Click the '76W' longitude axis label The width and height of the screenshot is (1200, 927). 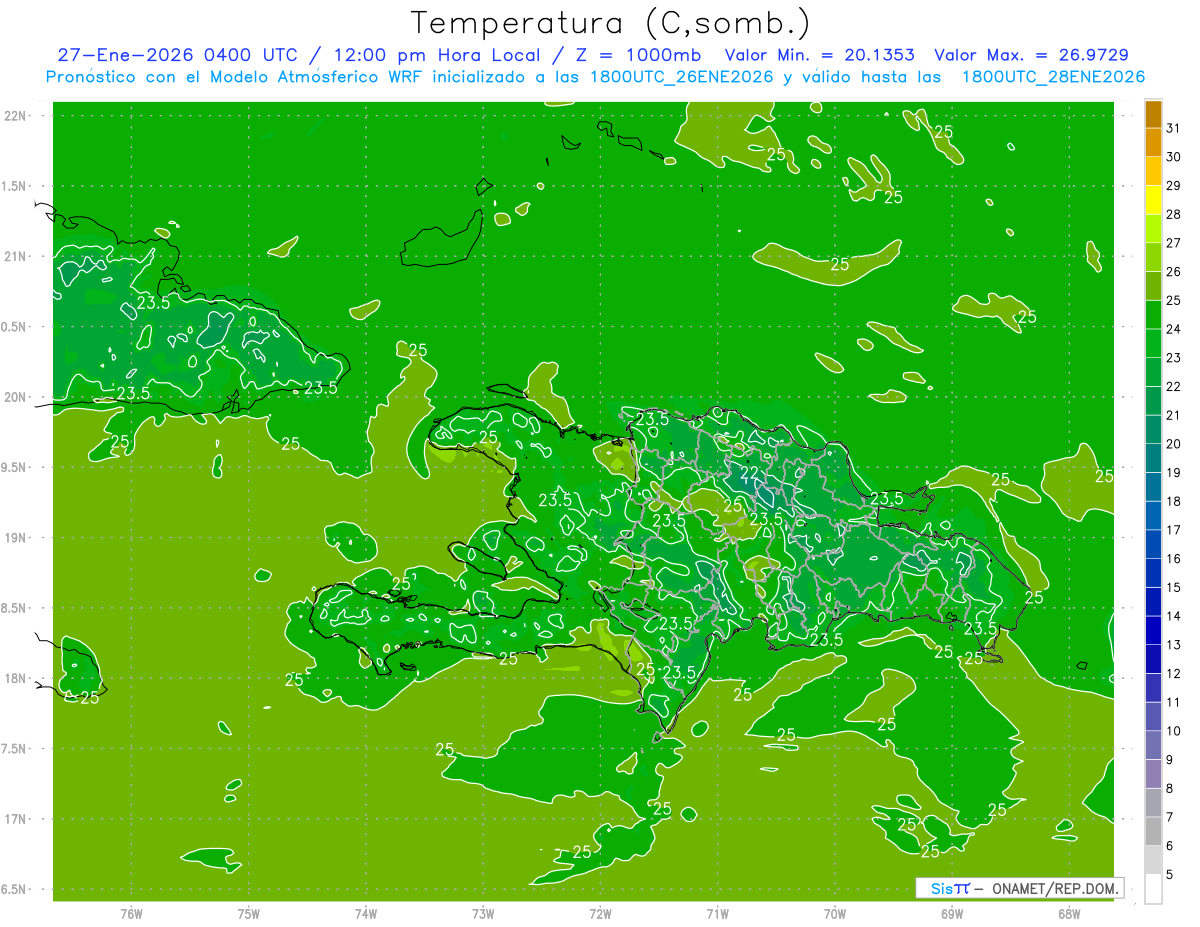coord(131,914)
